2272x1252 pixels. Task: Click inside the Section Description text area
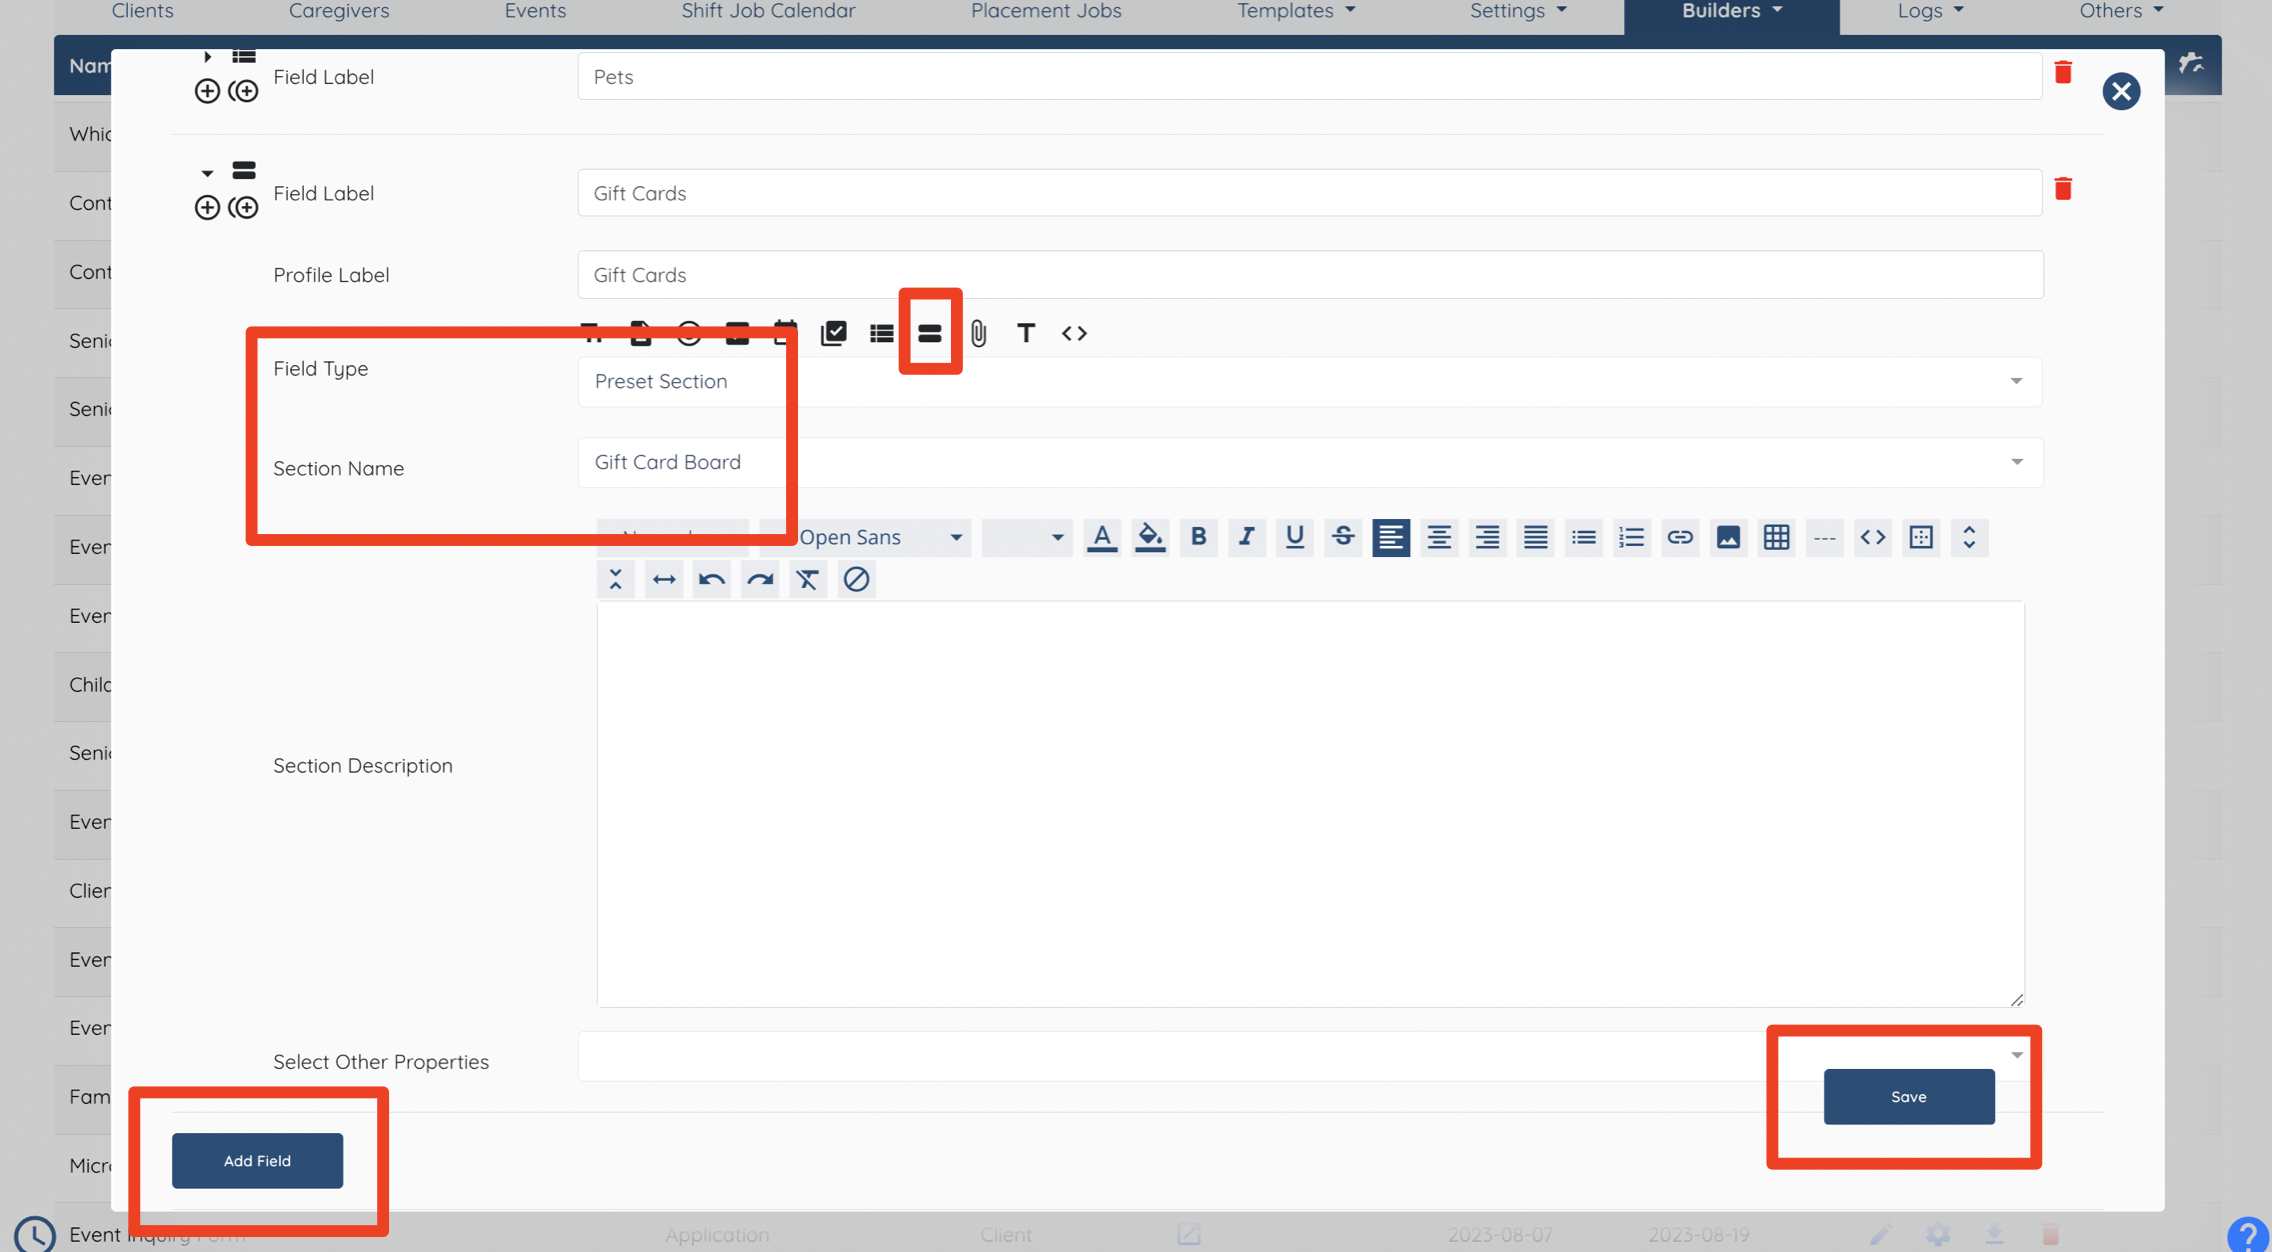tap(1310, 804)
